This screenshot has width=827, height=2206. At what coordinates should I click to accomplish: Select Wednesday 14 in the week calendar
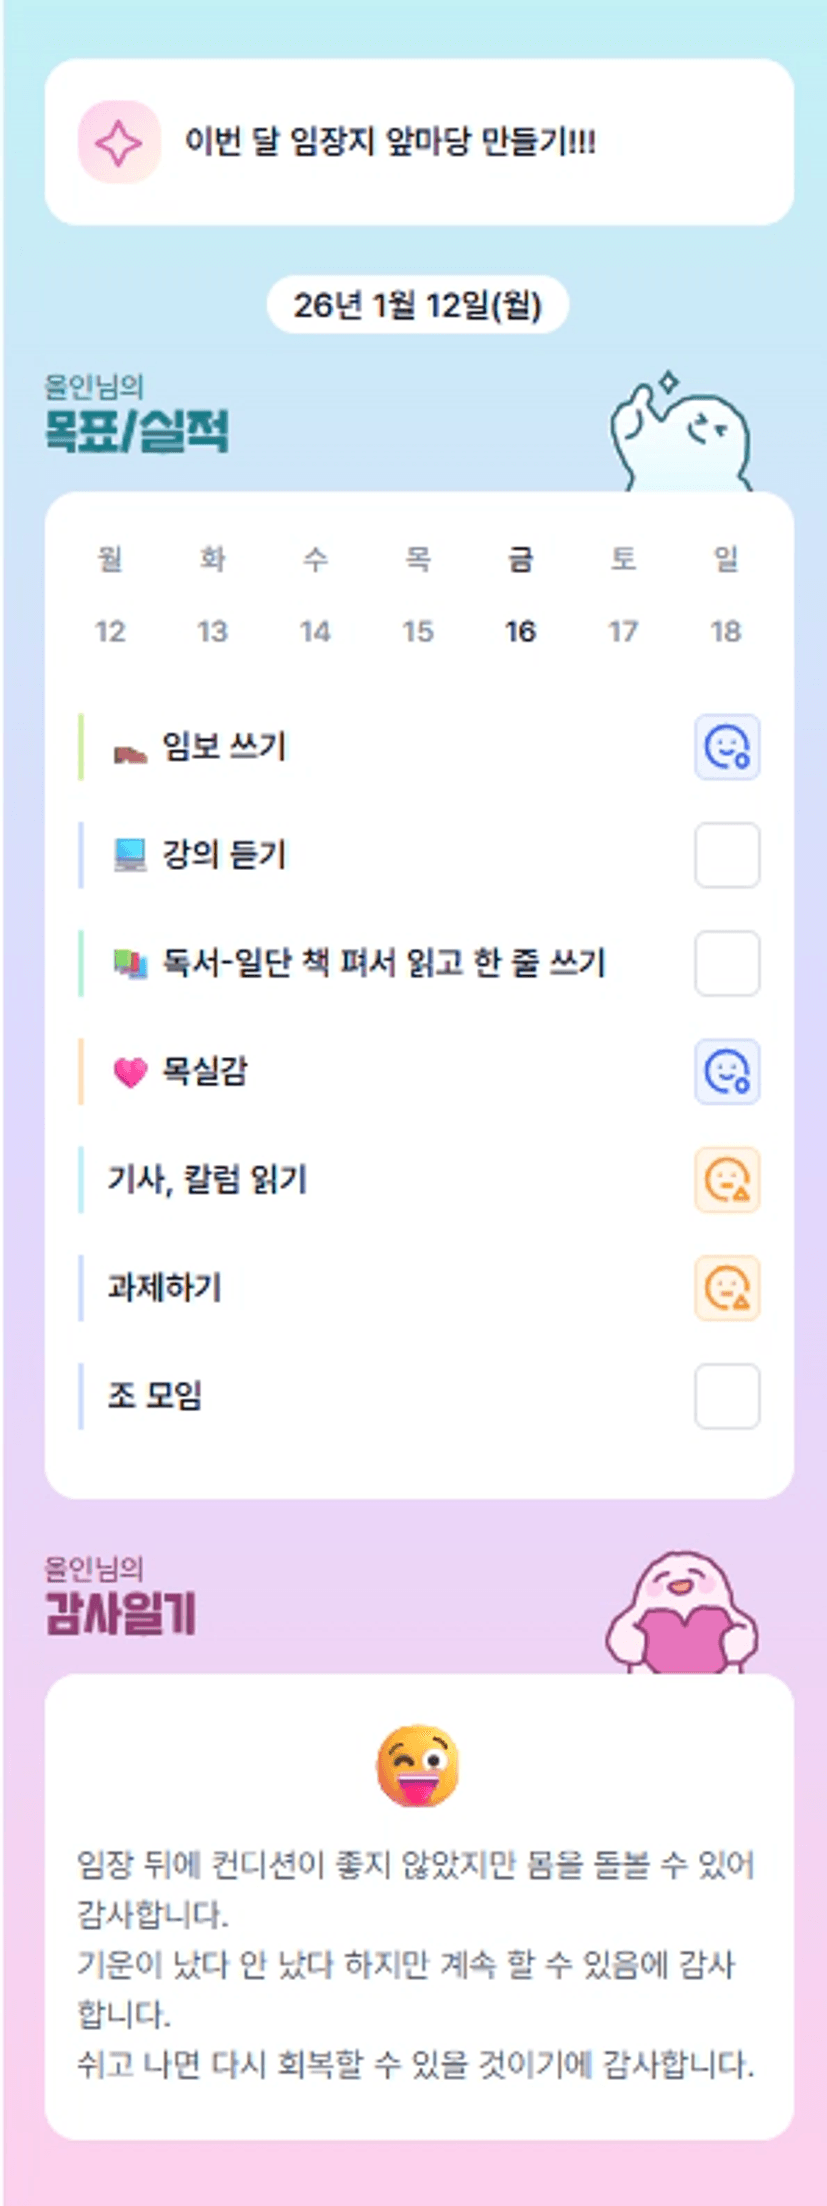[315, 631]
